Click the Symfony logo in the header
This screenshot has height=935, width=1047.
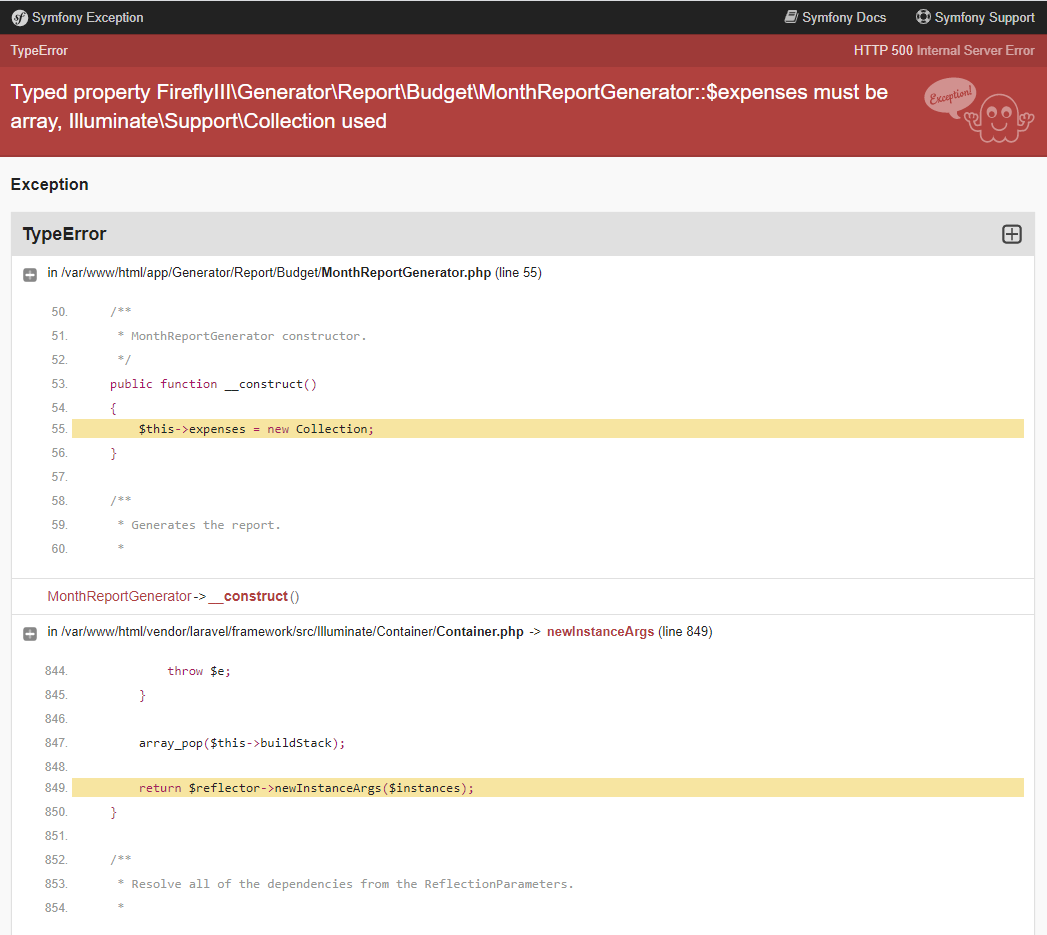18,17
